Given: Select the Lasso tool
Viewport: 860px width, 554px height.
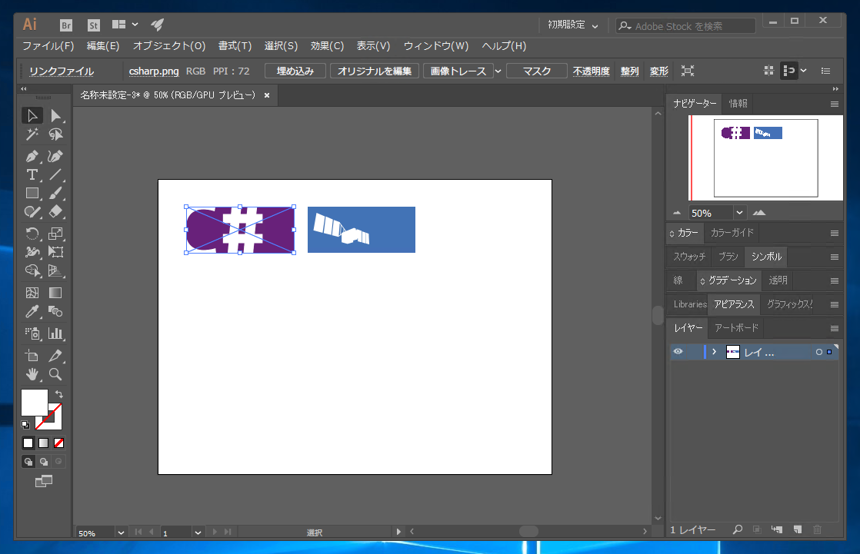Looking at the screenshot, I should (x=55, y=134).
